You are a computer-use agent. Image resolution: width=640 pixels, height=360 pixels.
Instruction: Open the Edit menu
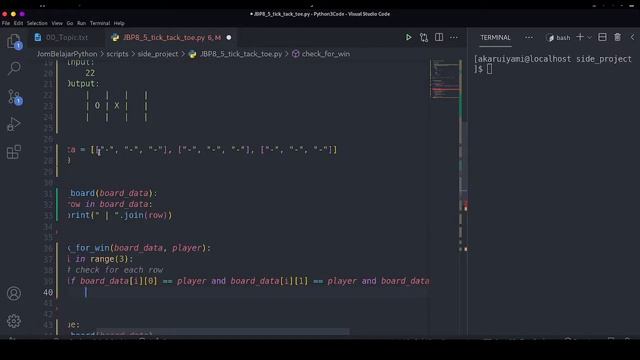tap(18, 23)
